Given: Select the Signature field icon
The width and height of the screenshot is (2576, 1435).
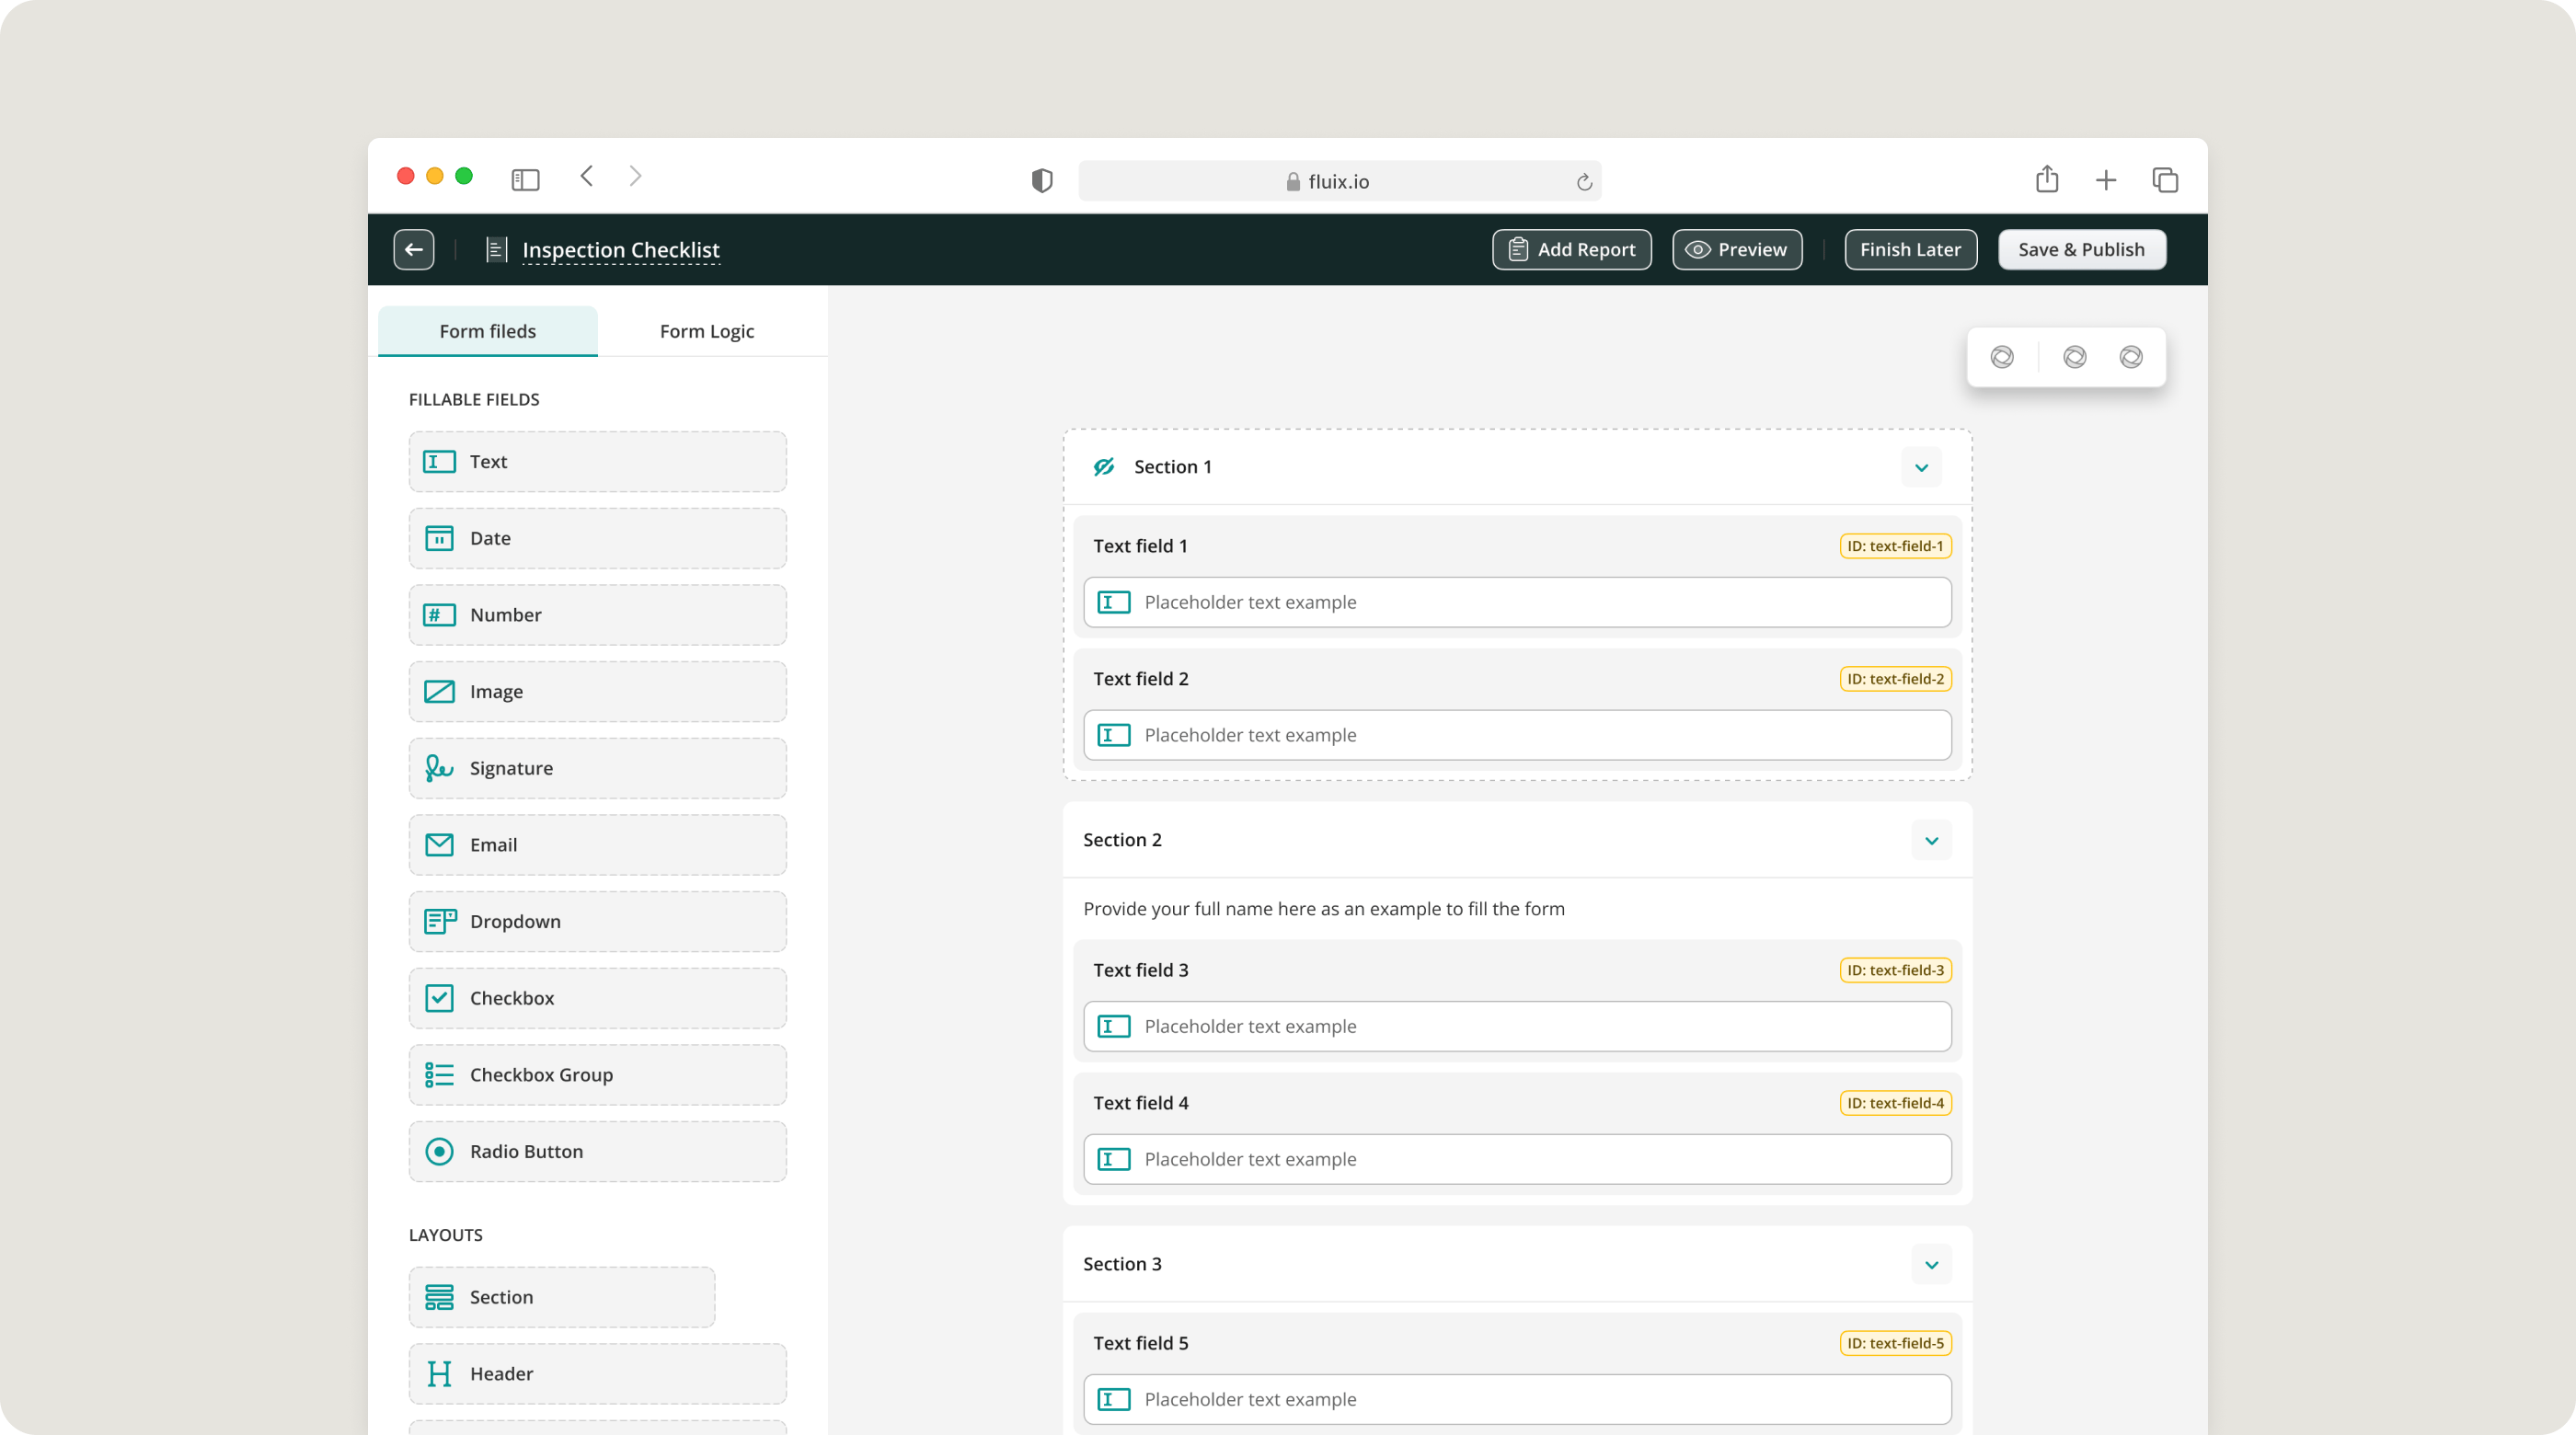Looking at the screenshot, I should pos(439,768).
